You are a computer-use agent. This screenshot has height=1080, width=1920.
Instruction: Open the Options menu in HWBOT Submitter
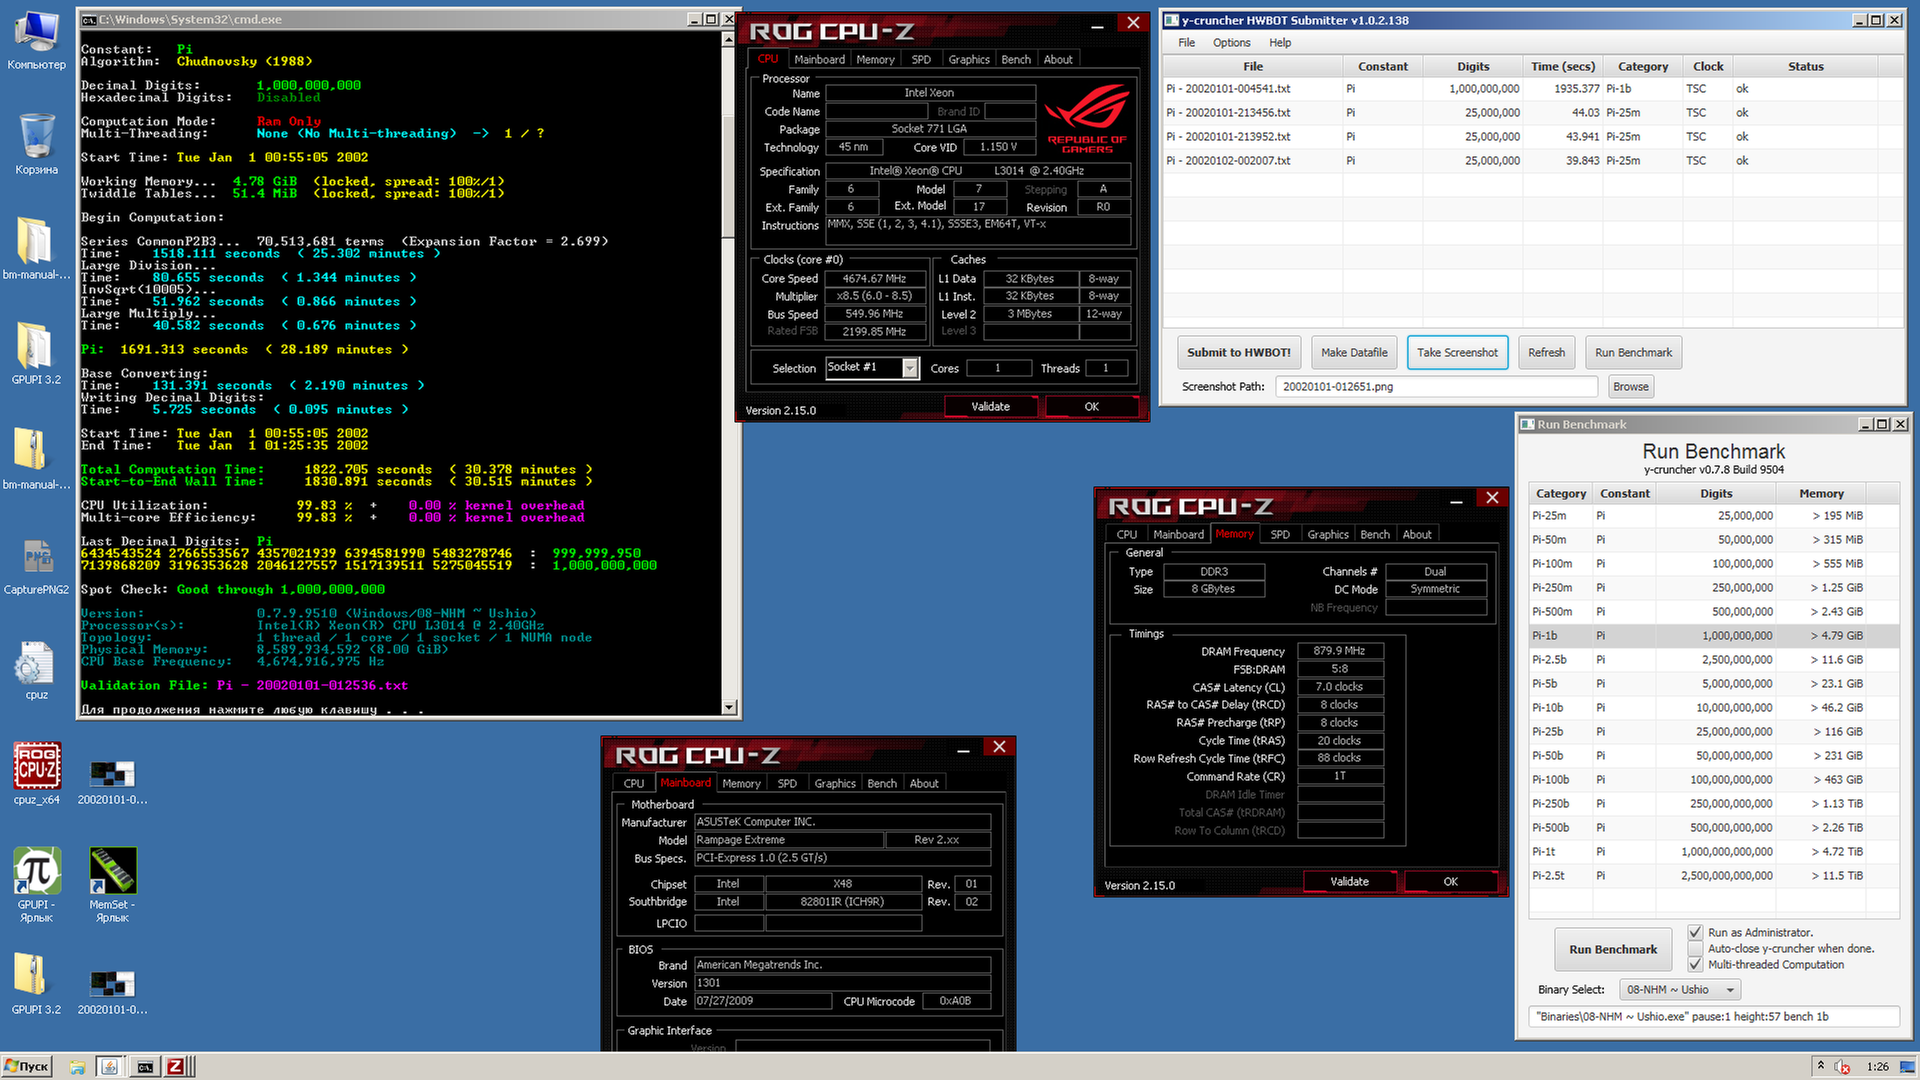click(x=1231, y=43)
